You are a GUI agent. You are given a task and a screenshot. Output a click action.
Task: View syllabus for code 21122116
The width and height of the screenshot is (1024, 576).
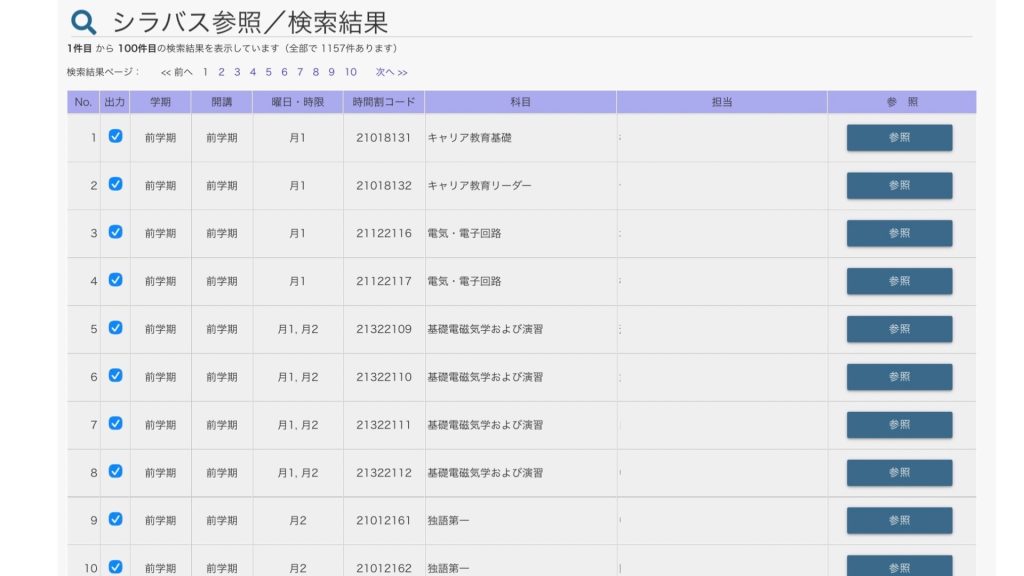tap(899, 234)
